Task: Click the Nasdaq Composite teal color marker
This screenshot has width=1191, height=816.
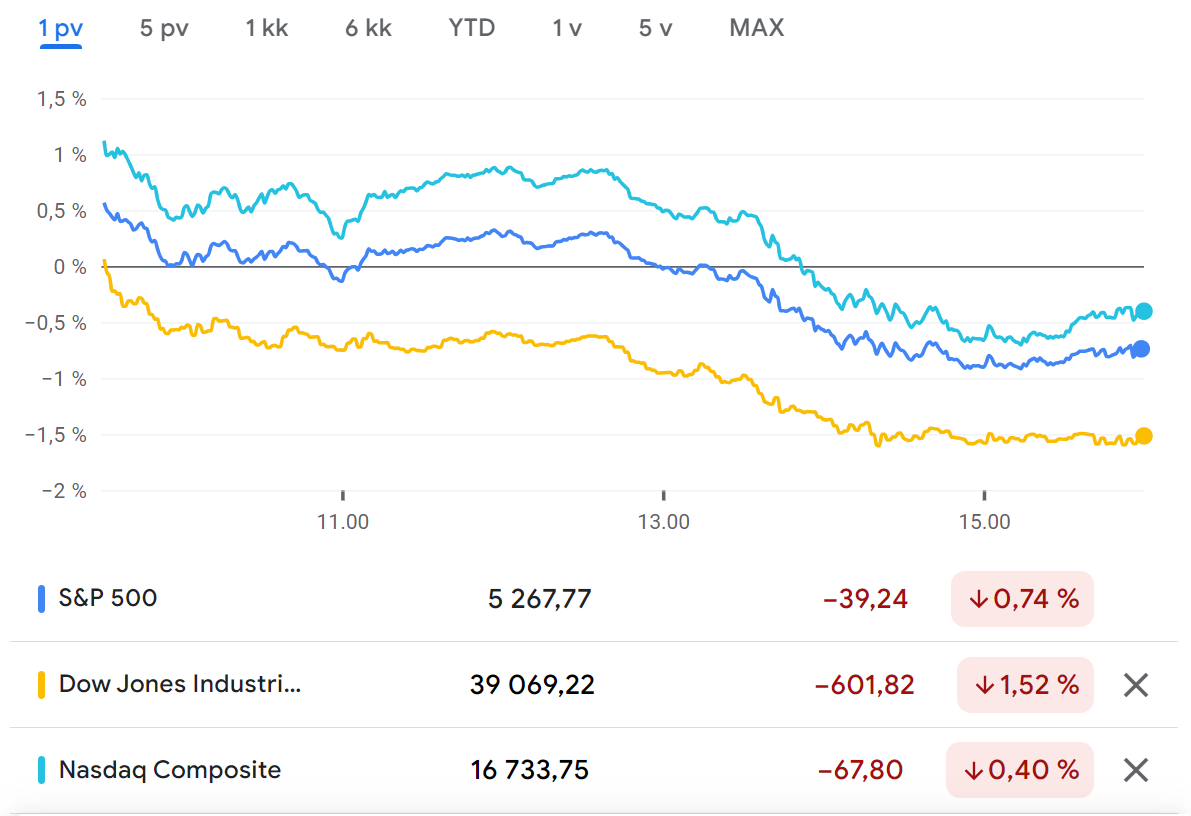Action: coord(41,770)
